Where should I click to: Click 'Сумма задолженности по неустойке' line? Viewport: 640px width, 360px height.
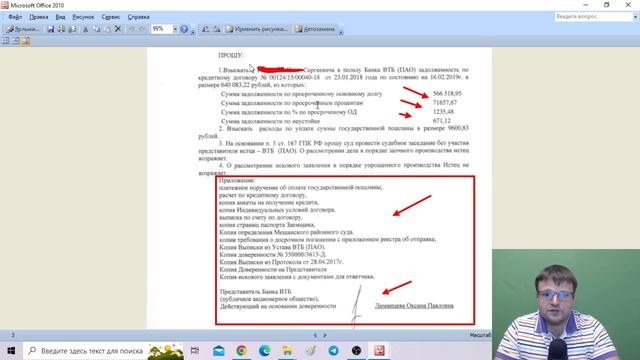pyautogui.click(x=271, y=121)
